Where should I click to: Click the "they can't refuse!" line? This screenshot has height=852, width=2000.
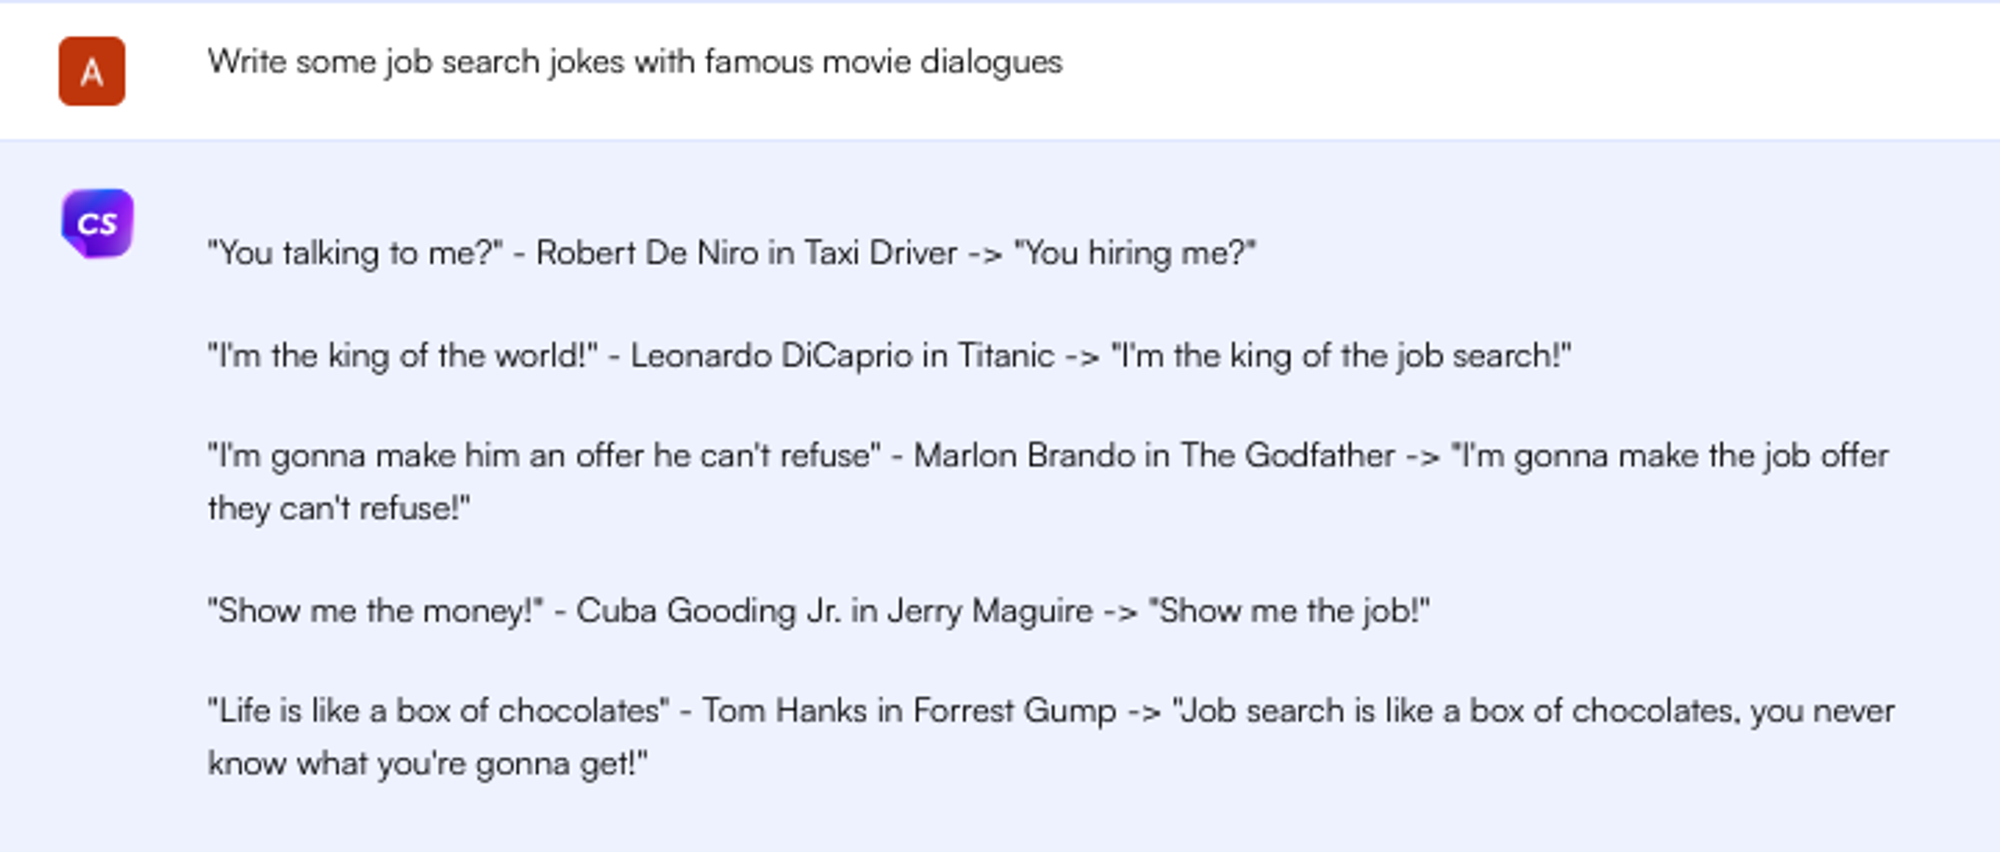point(338,508)
